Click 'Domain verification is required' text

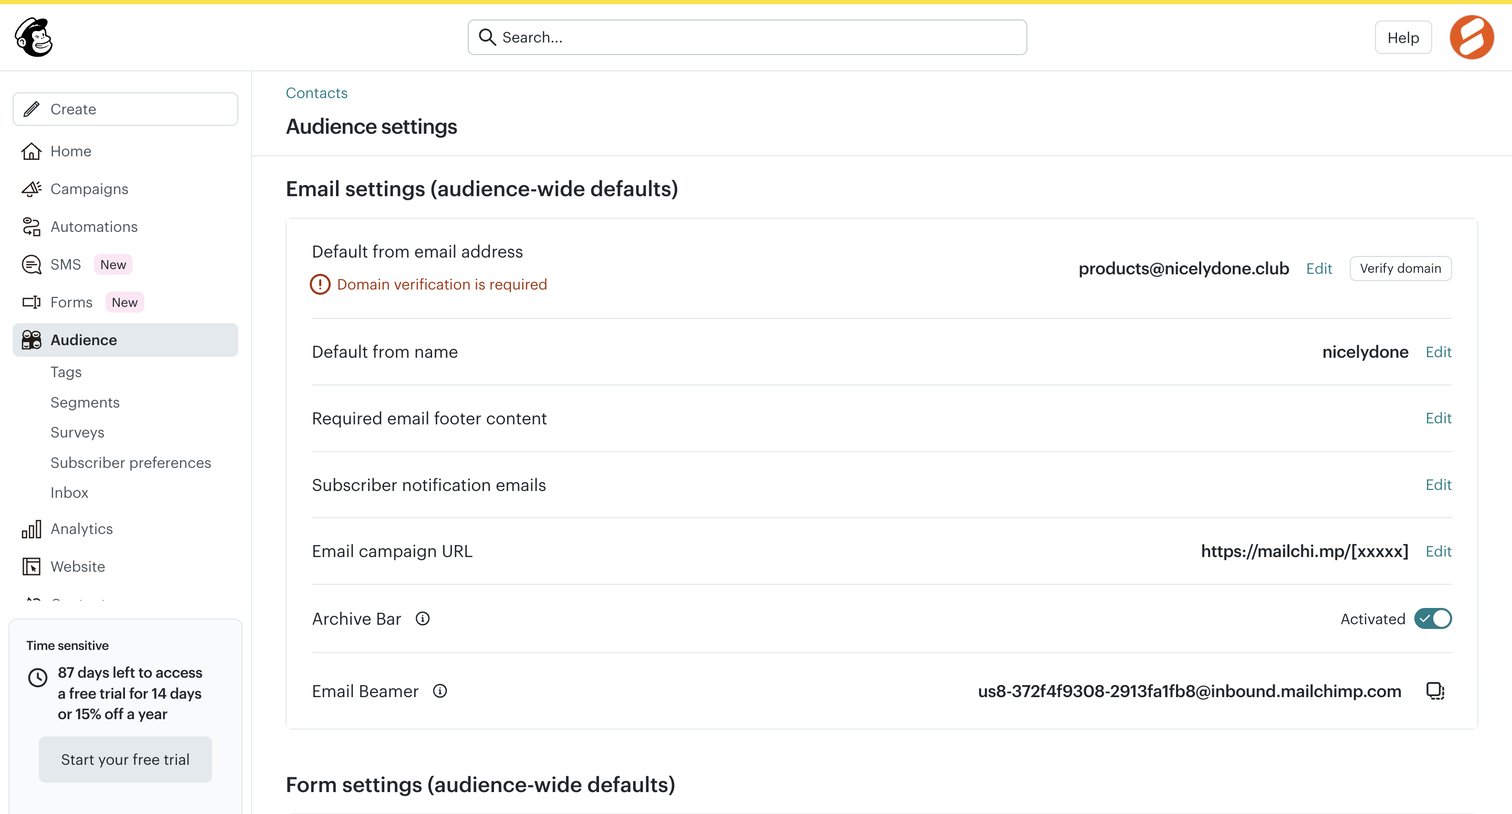click(x=442, y=284)
